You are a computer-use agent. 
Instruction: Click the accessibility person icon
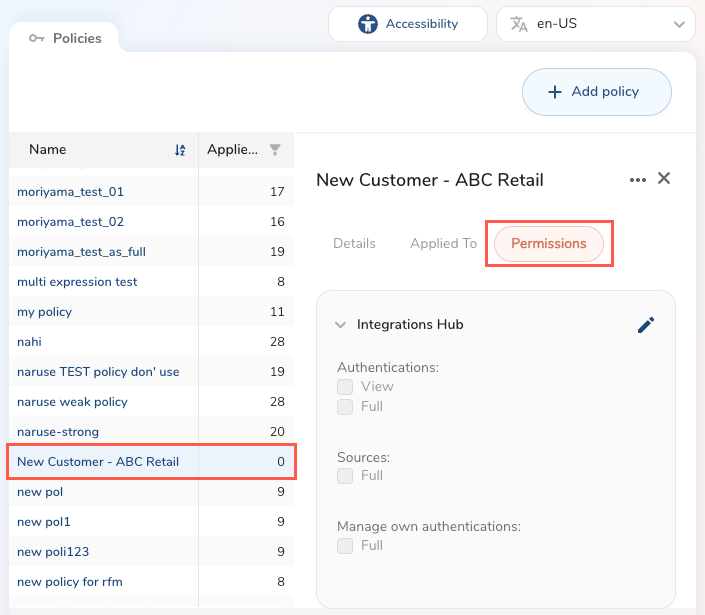click(368, 24)
